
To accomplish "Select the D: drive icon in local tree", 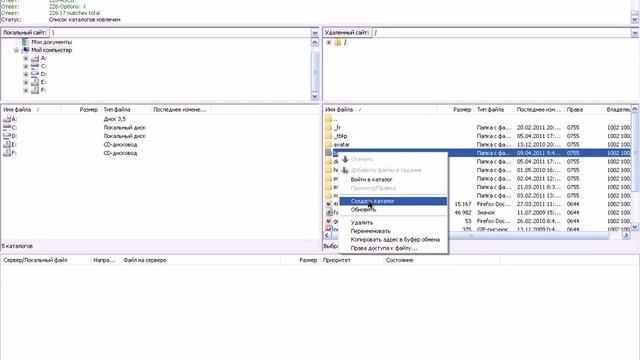I will click(x=35, y=74).
